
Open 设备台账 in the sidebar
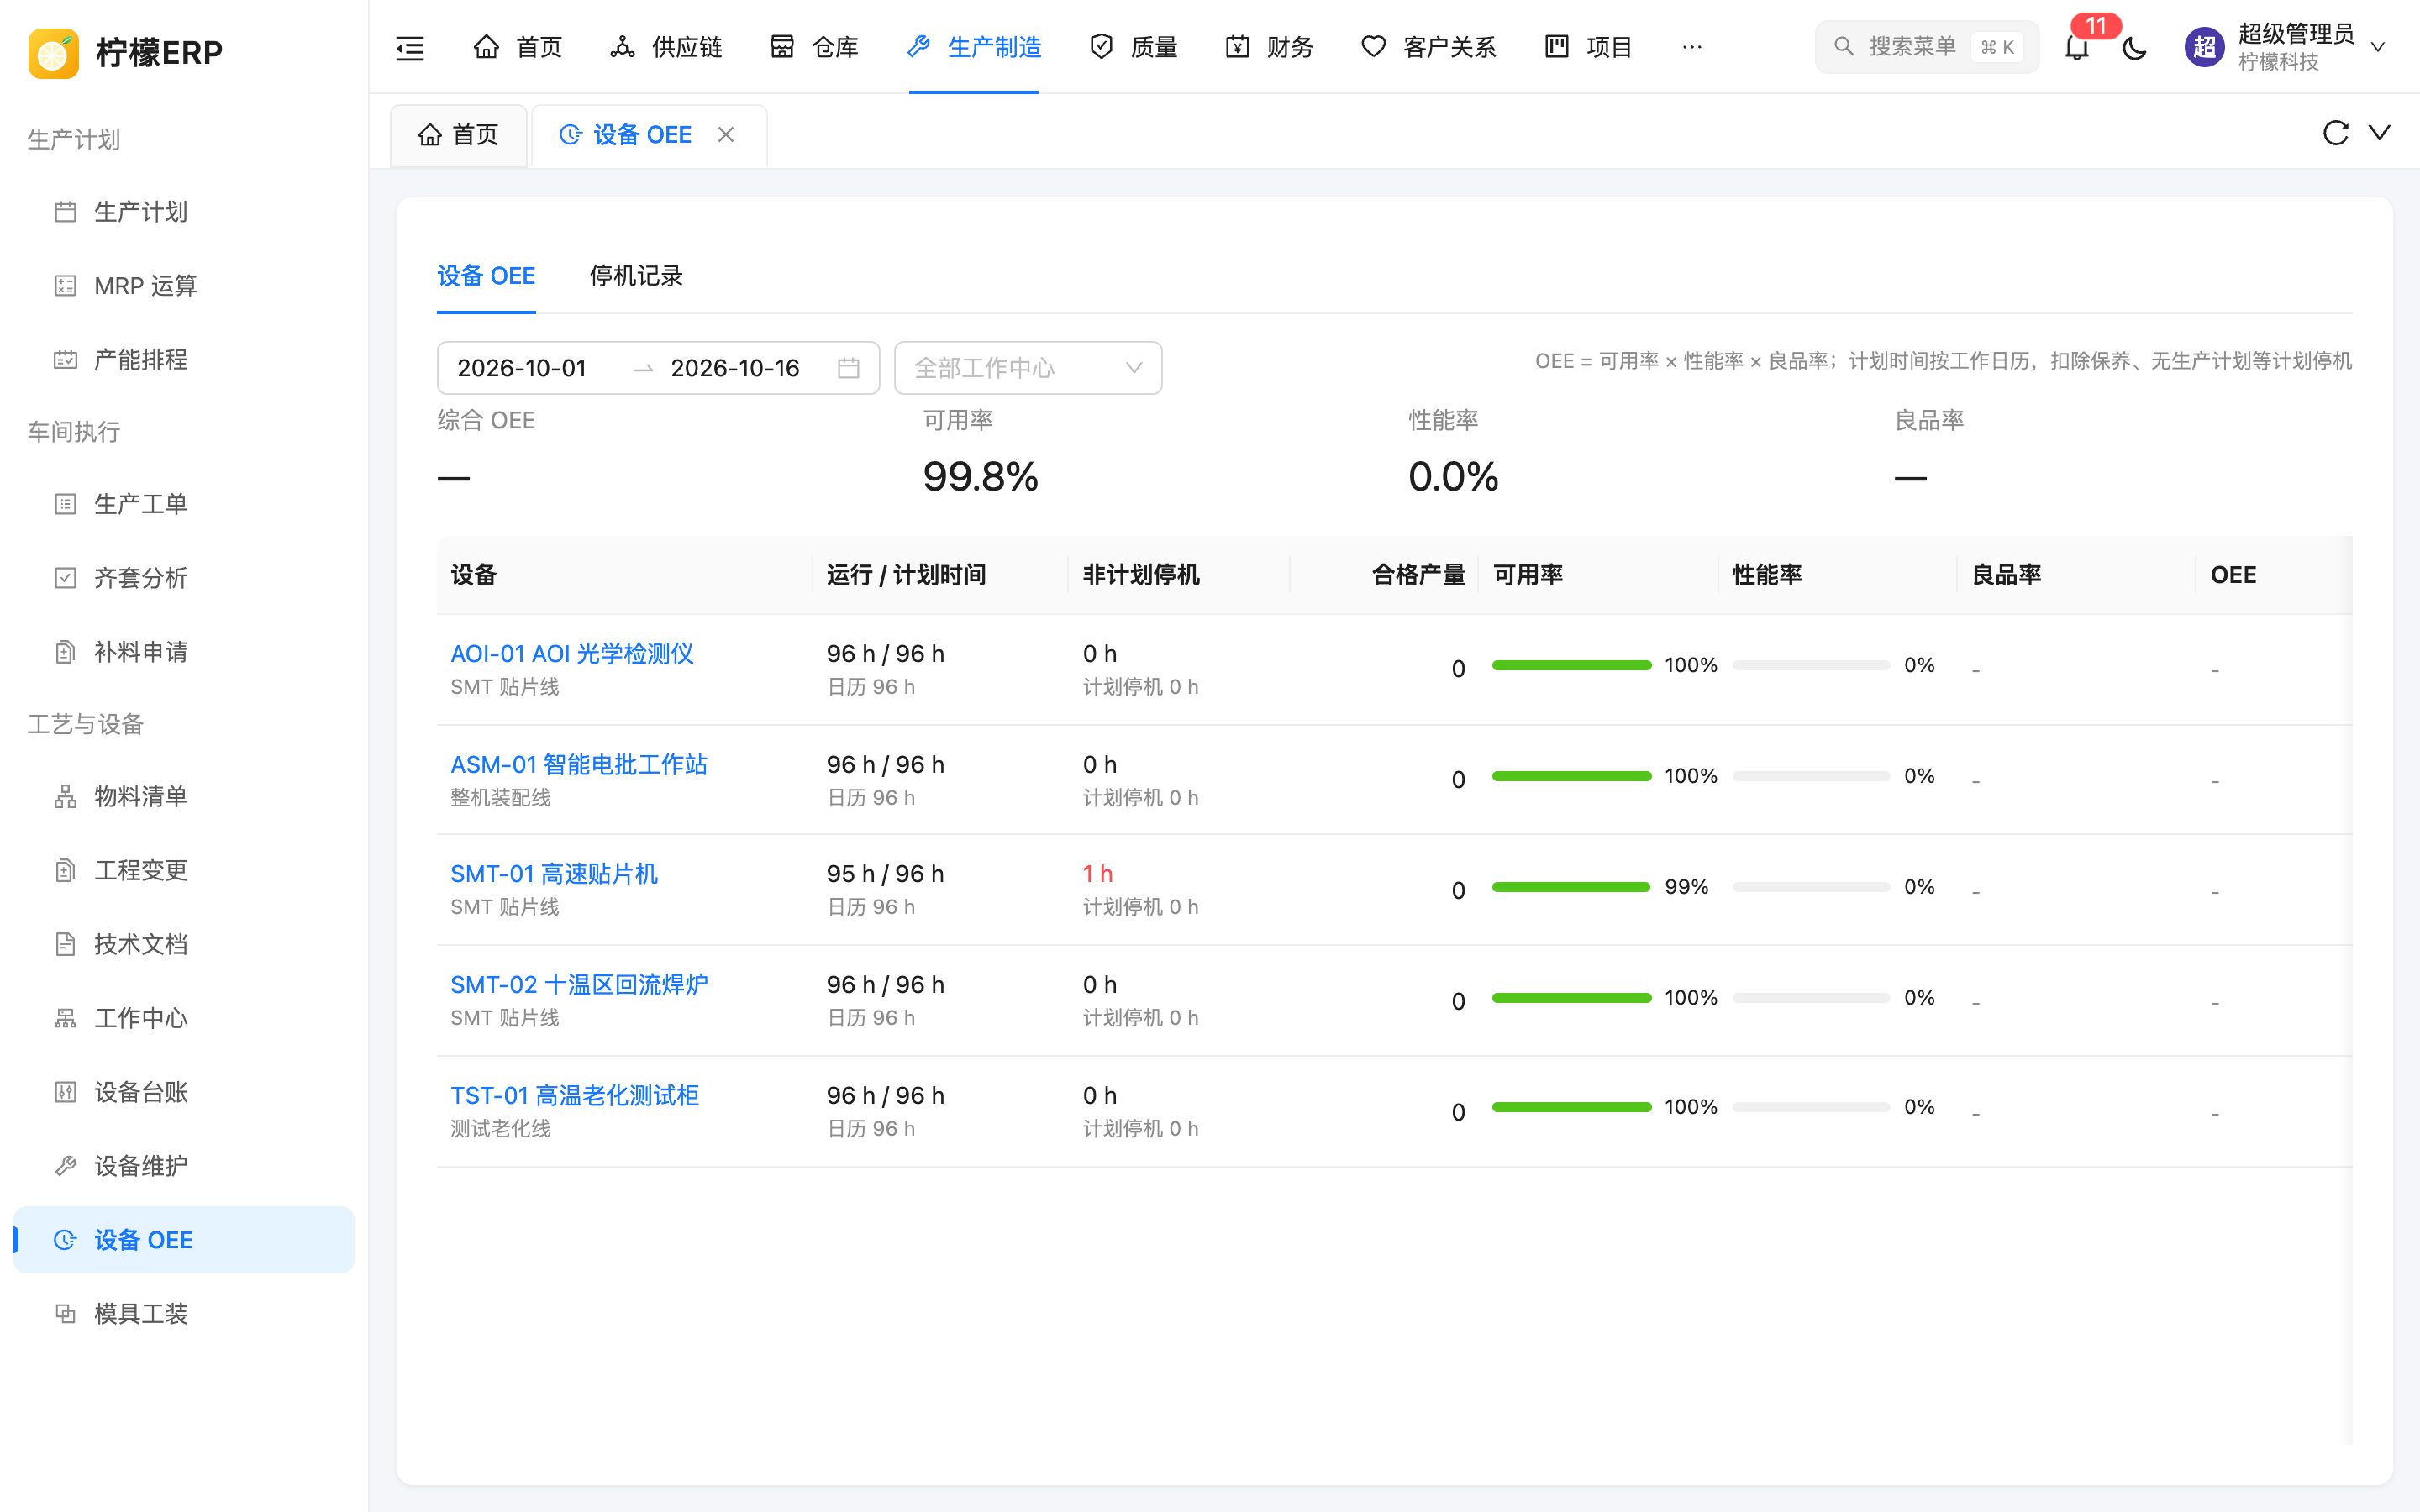[x=184, y=1092]
